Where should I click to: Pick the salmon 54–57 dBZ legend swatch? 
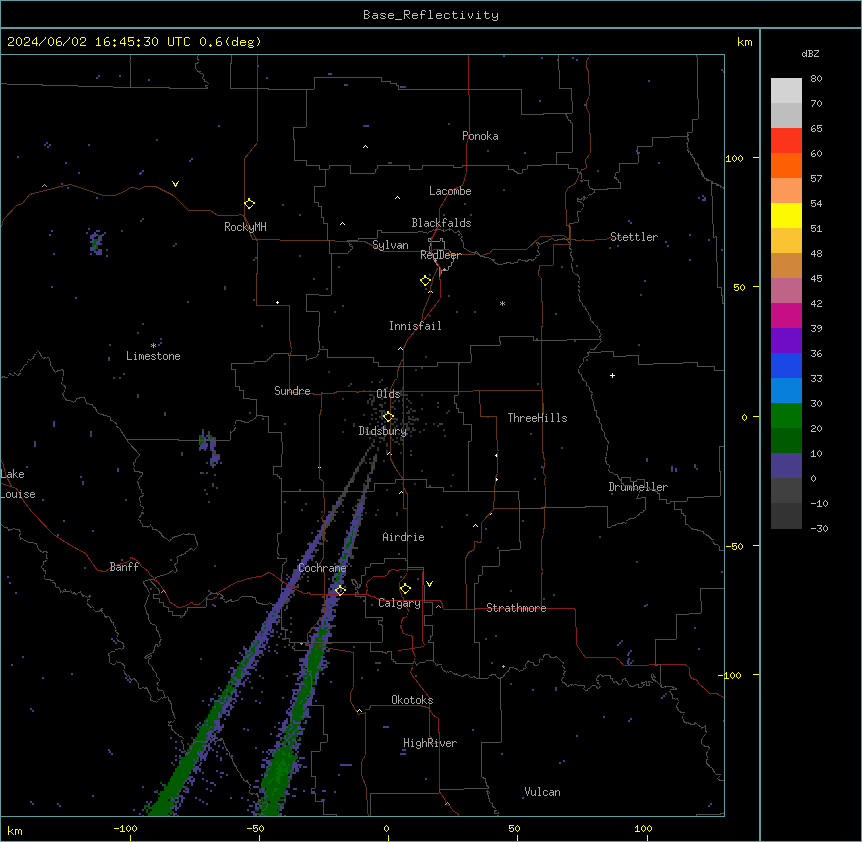coord(786,191)
